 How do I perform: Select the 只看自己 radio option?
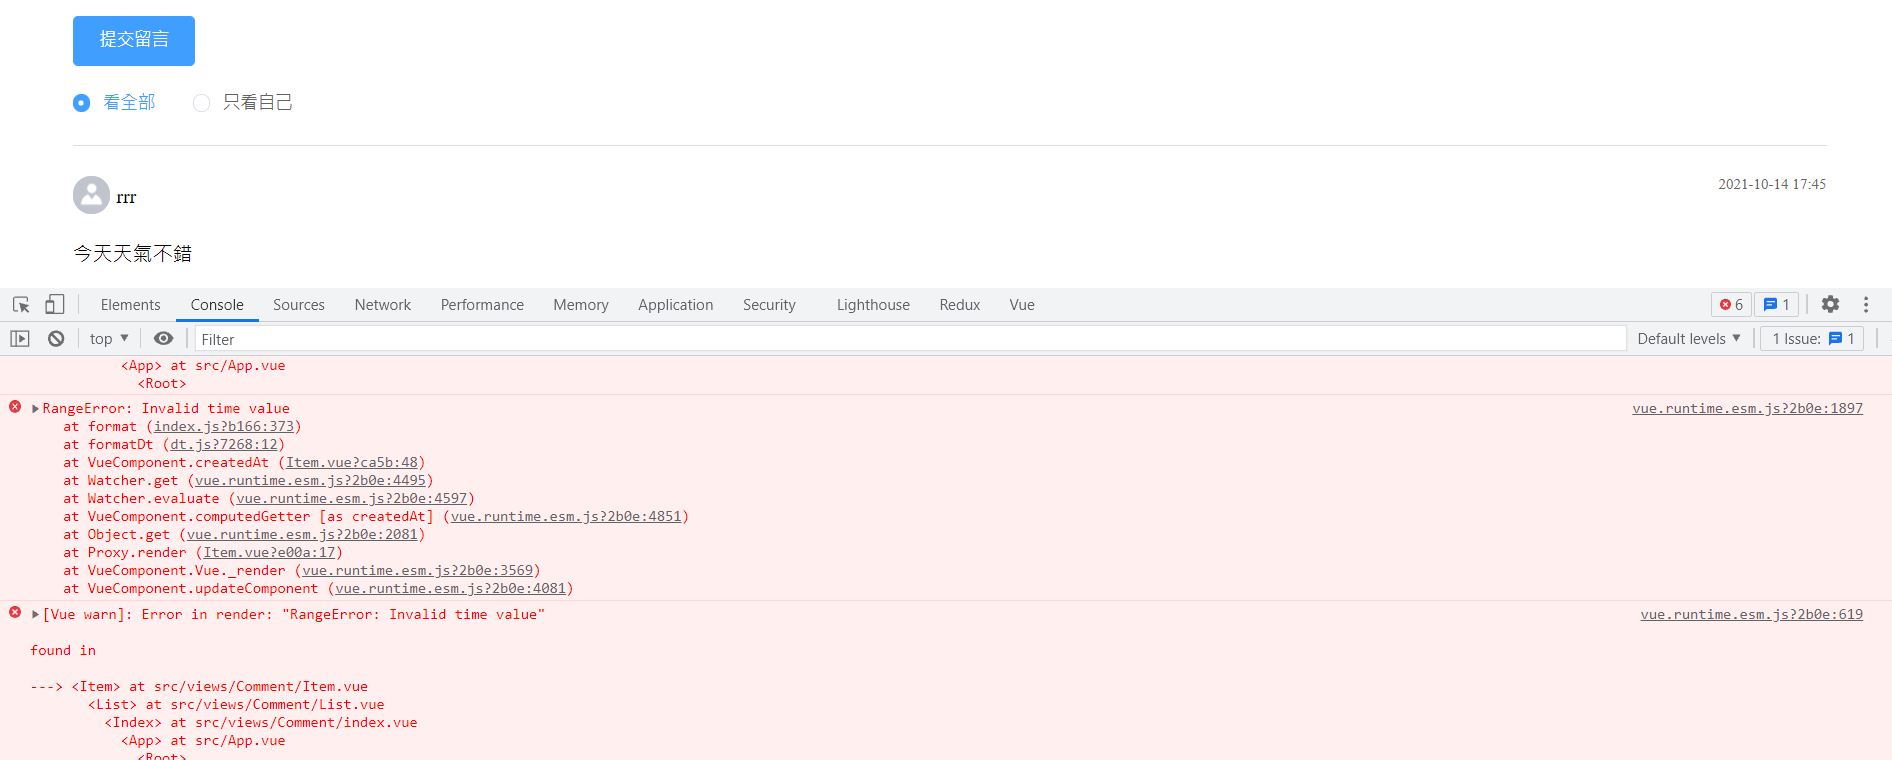tap(243, 102)
